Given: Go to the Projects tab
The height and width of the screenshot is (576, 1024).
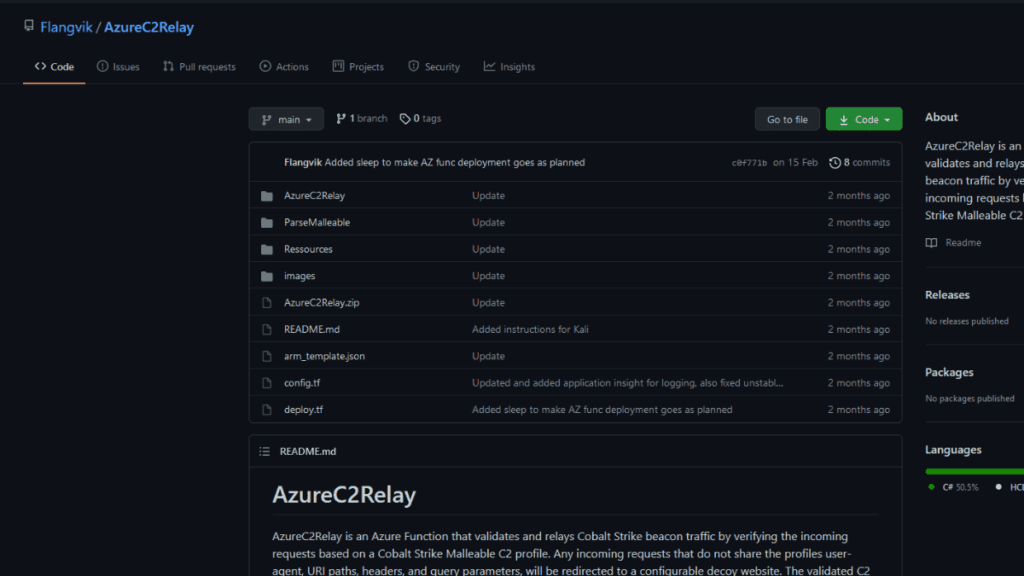Looking at the screenshot, I should pos(358,67).
